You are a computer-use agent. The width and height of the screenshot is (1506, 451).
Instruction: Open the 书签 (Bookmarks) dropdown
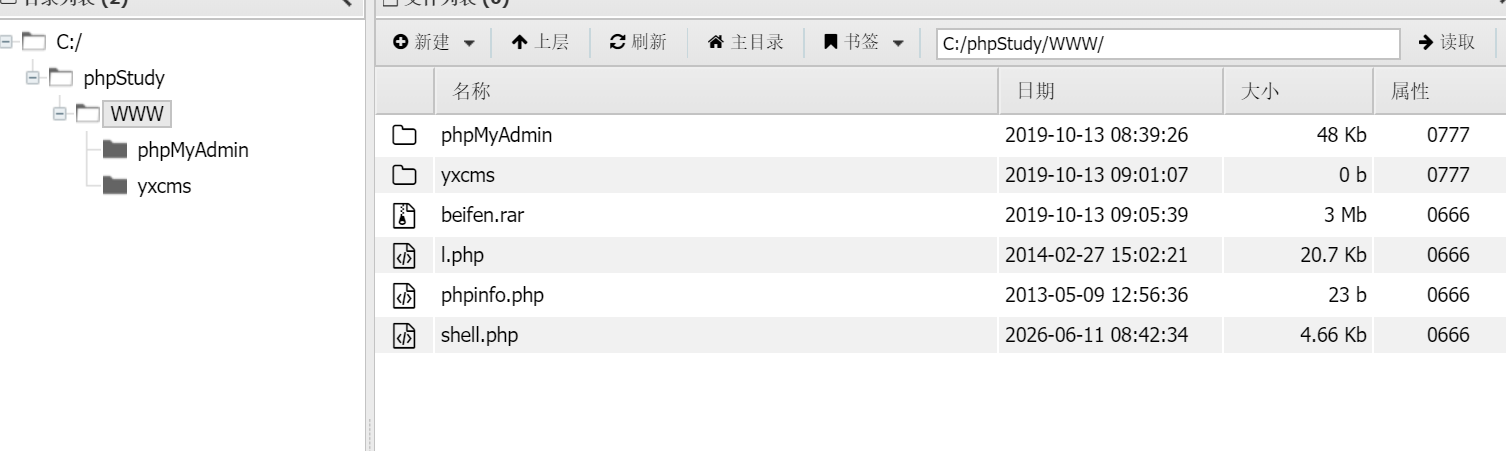point(864,42)
